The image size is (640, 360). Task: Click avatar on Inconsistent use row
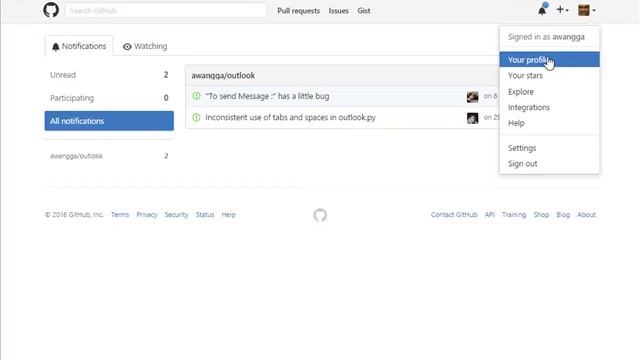point(472,118)
